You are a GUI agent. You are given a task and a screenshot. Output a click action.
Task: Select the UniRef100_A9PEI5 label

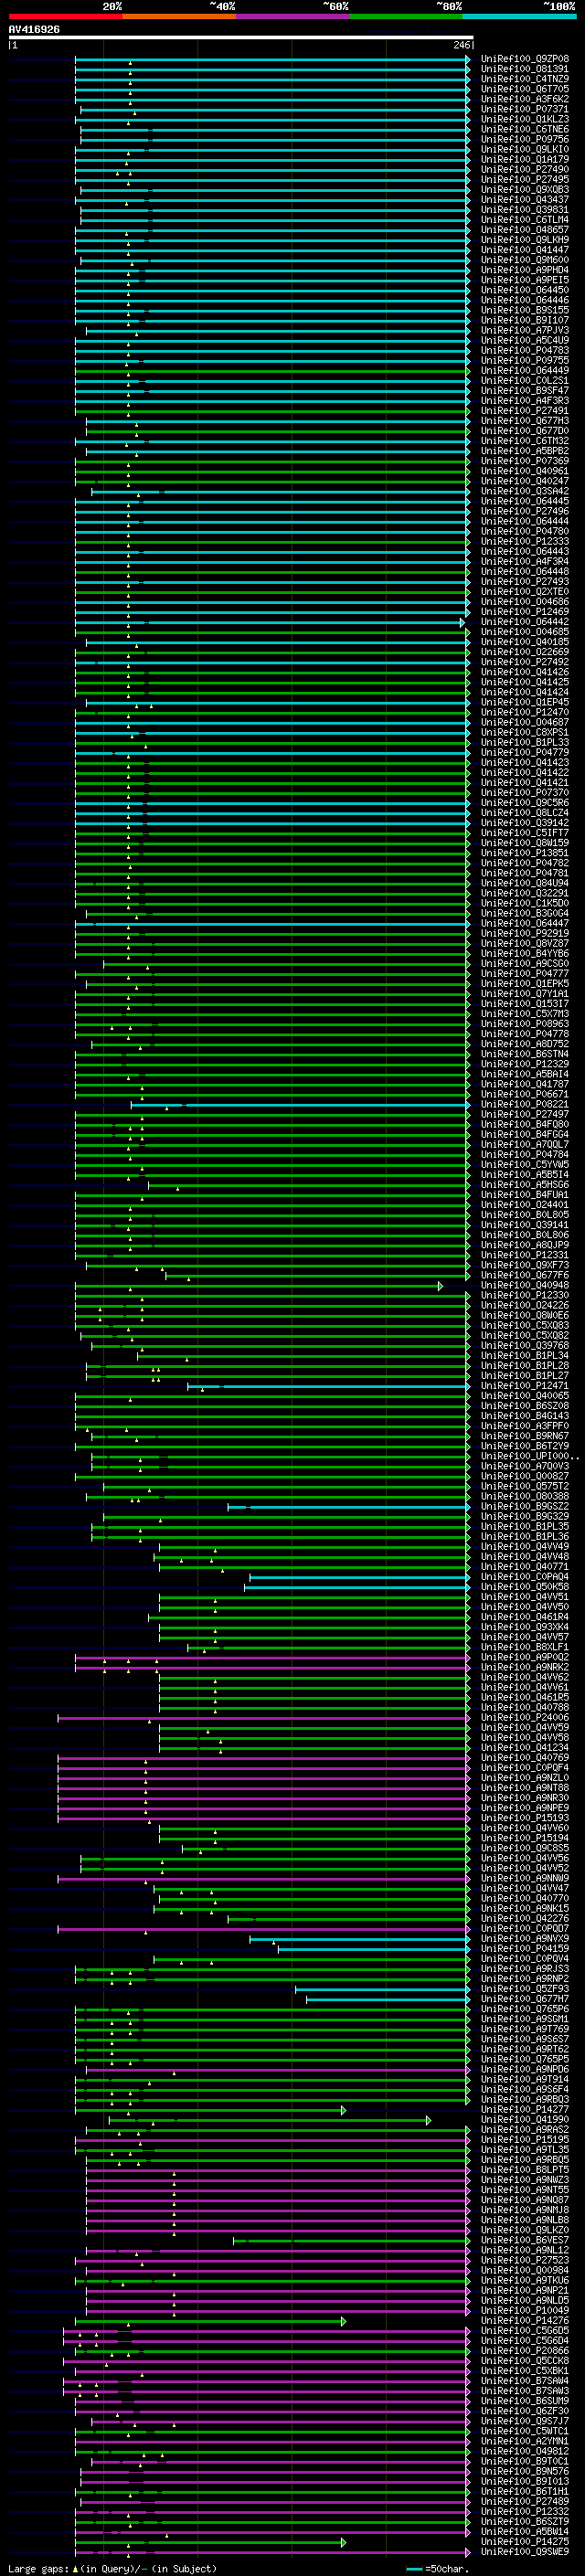point(525,280)
